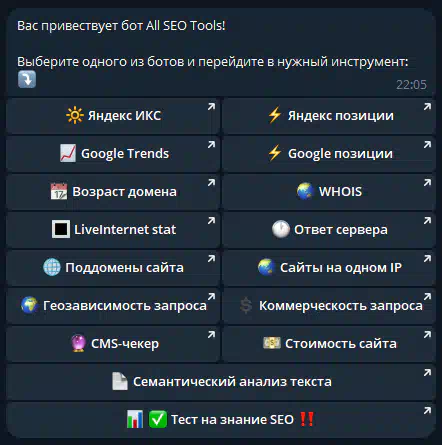Click the sun icon beside Яндекс ИКС
442x445 pixels.
click(x=75, y=115)
